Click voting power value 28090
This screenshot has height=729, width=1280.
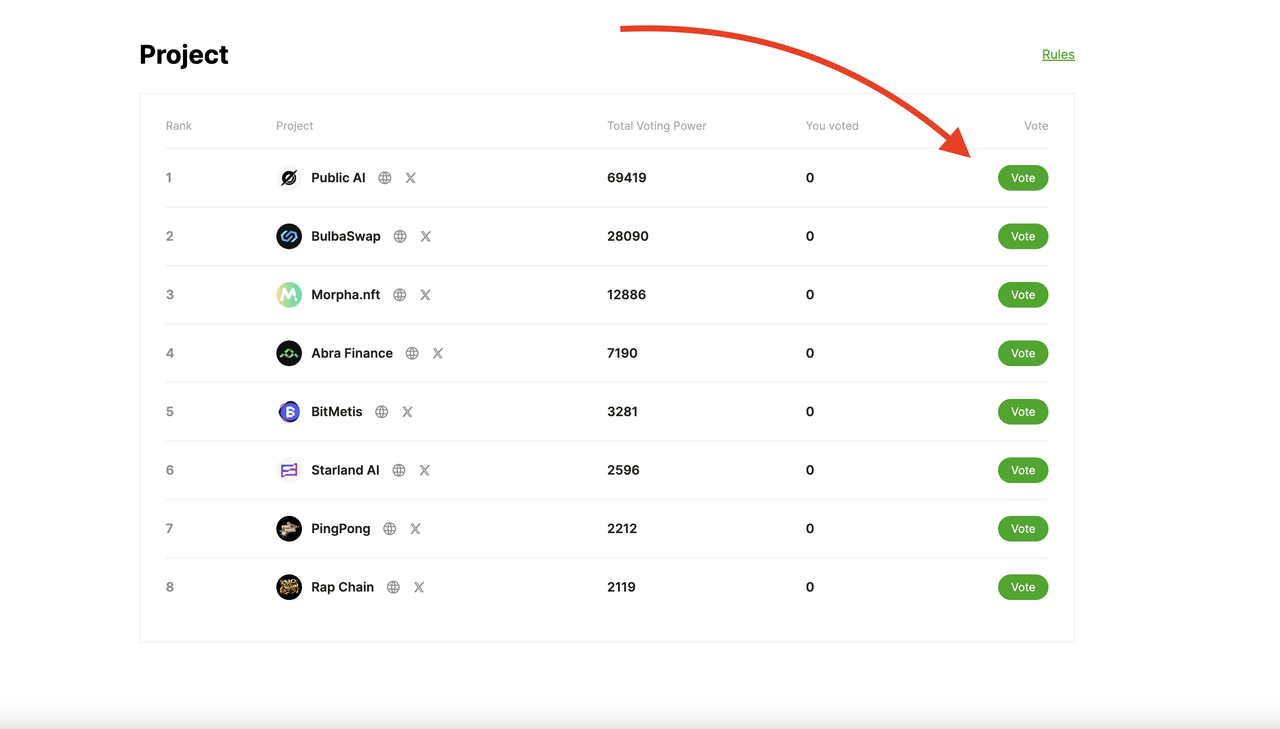click(x=628, y=237)
